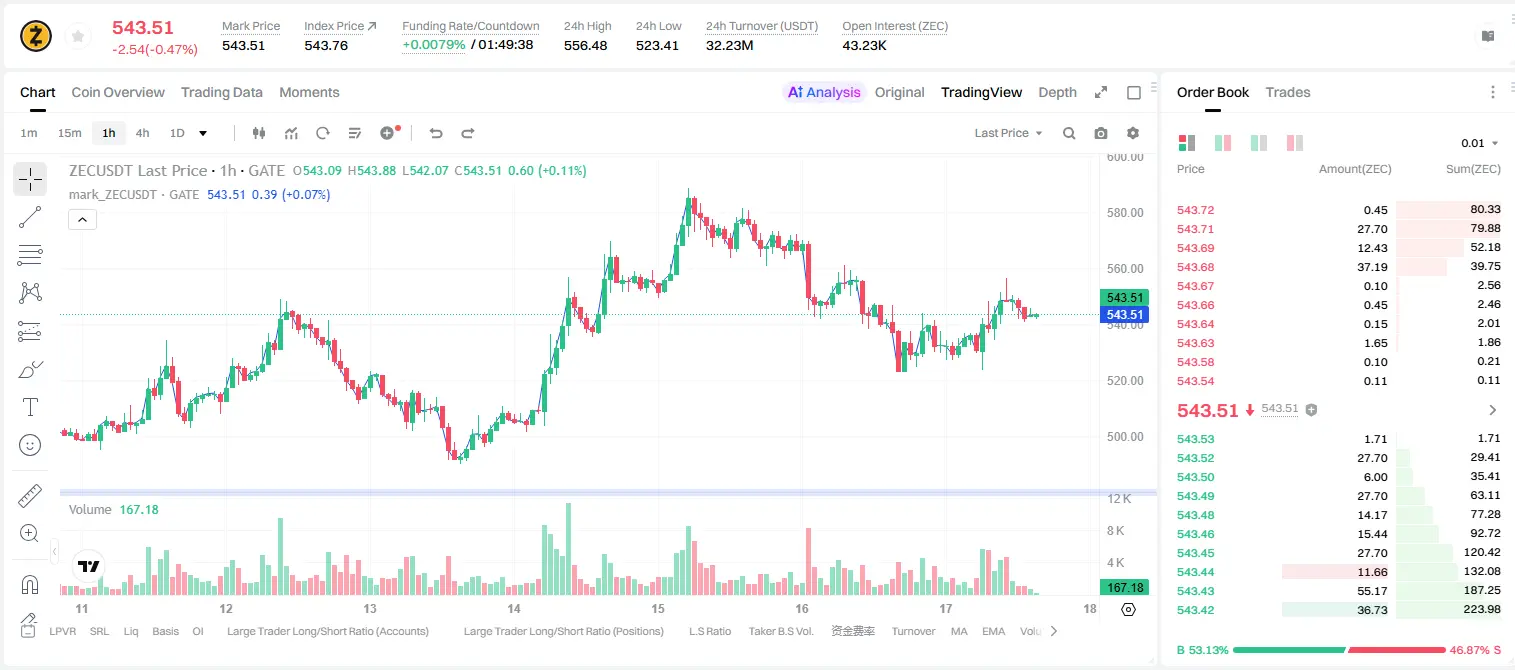Click the AI Analysis button
1515x670 pixels.
[824, 92]
